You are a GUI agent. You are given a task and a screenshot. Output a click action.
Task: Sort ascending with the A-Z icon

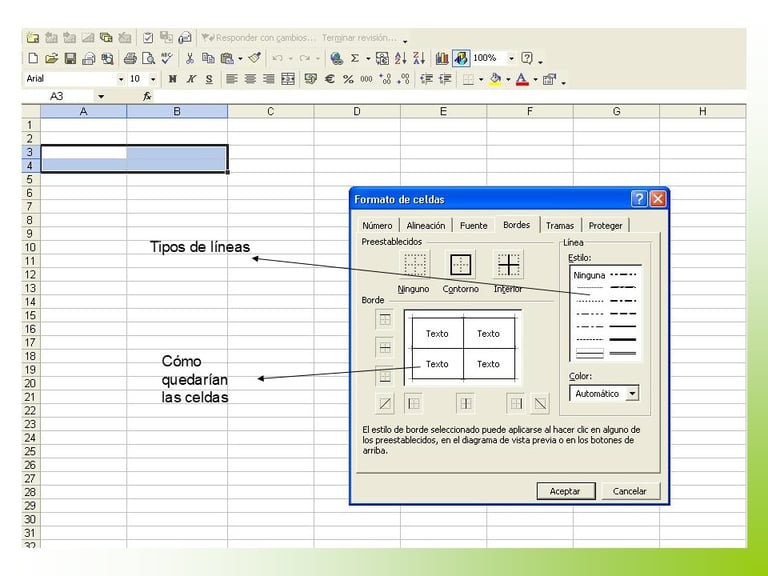(x=401, y=58)
